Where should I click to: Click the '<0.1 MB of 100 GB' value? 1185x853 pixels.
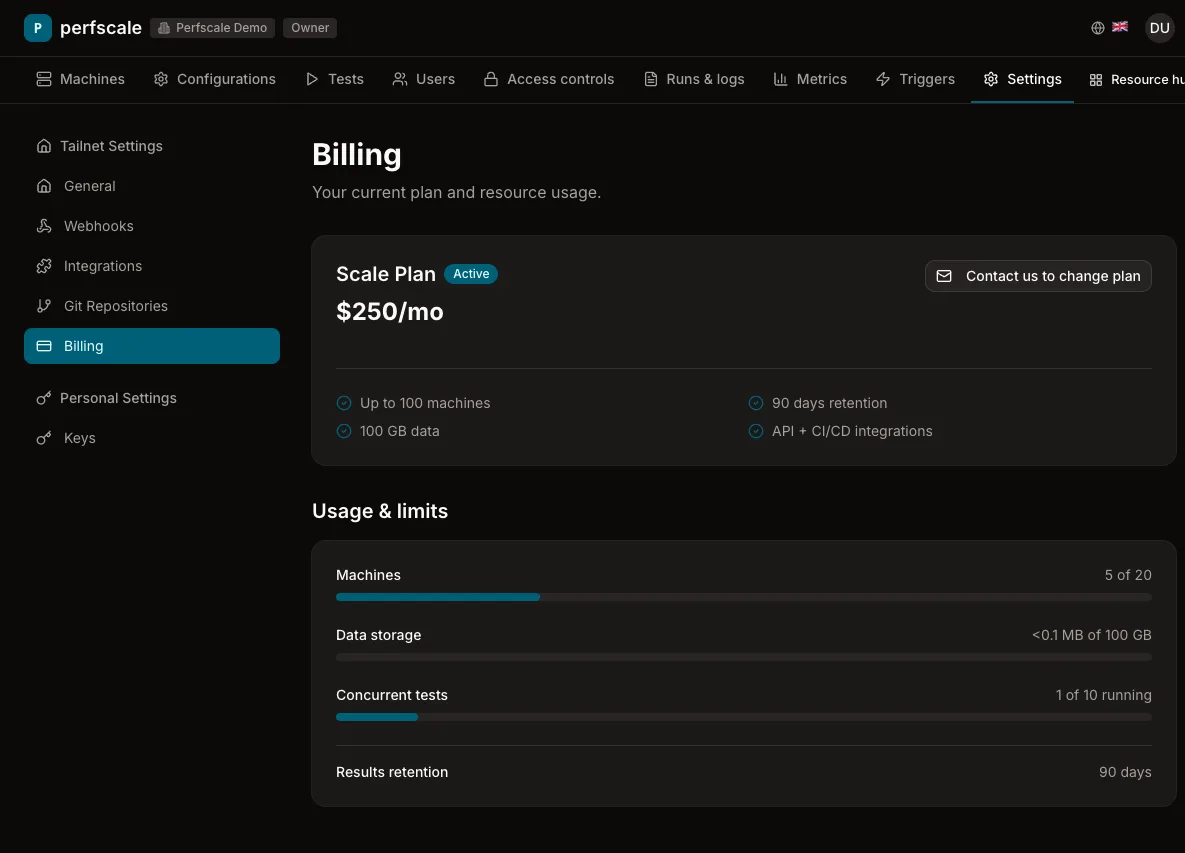click(1091, 635)
